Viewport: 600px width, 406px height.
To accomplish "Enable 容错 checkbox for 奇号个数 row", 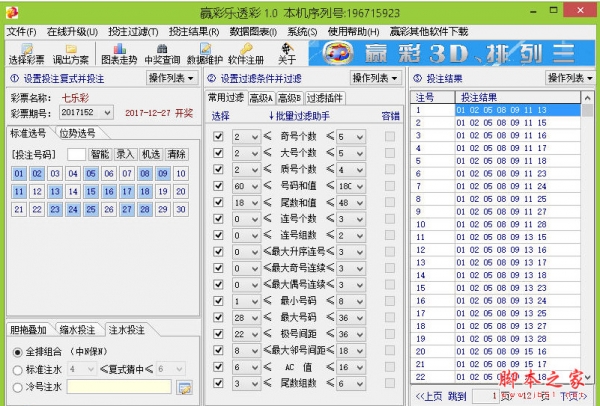I will (390, 136).
